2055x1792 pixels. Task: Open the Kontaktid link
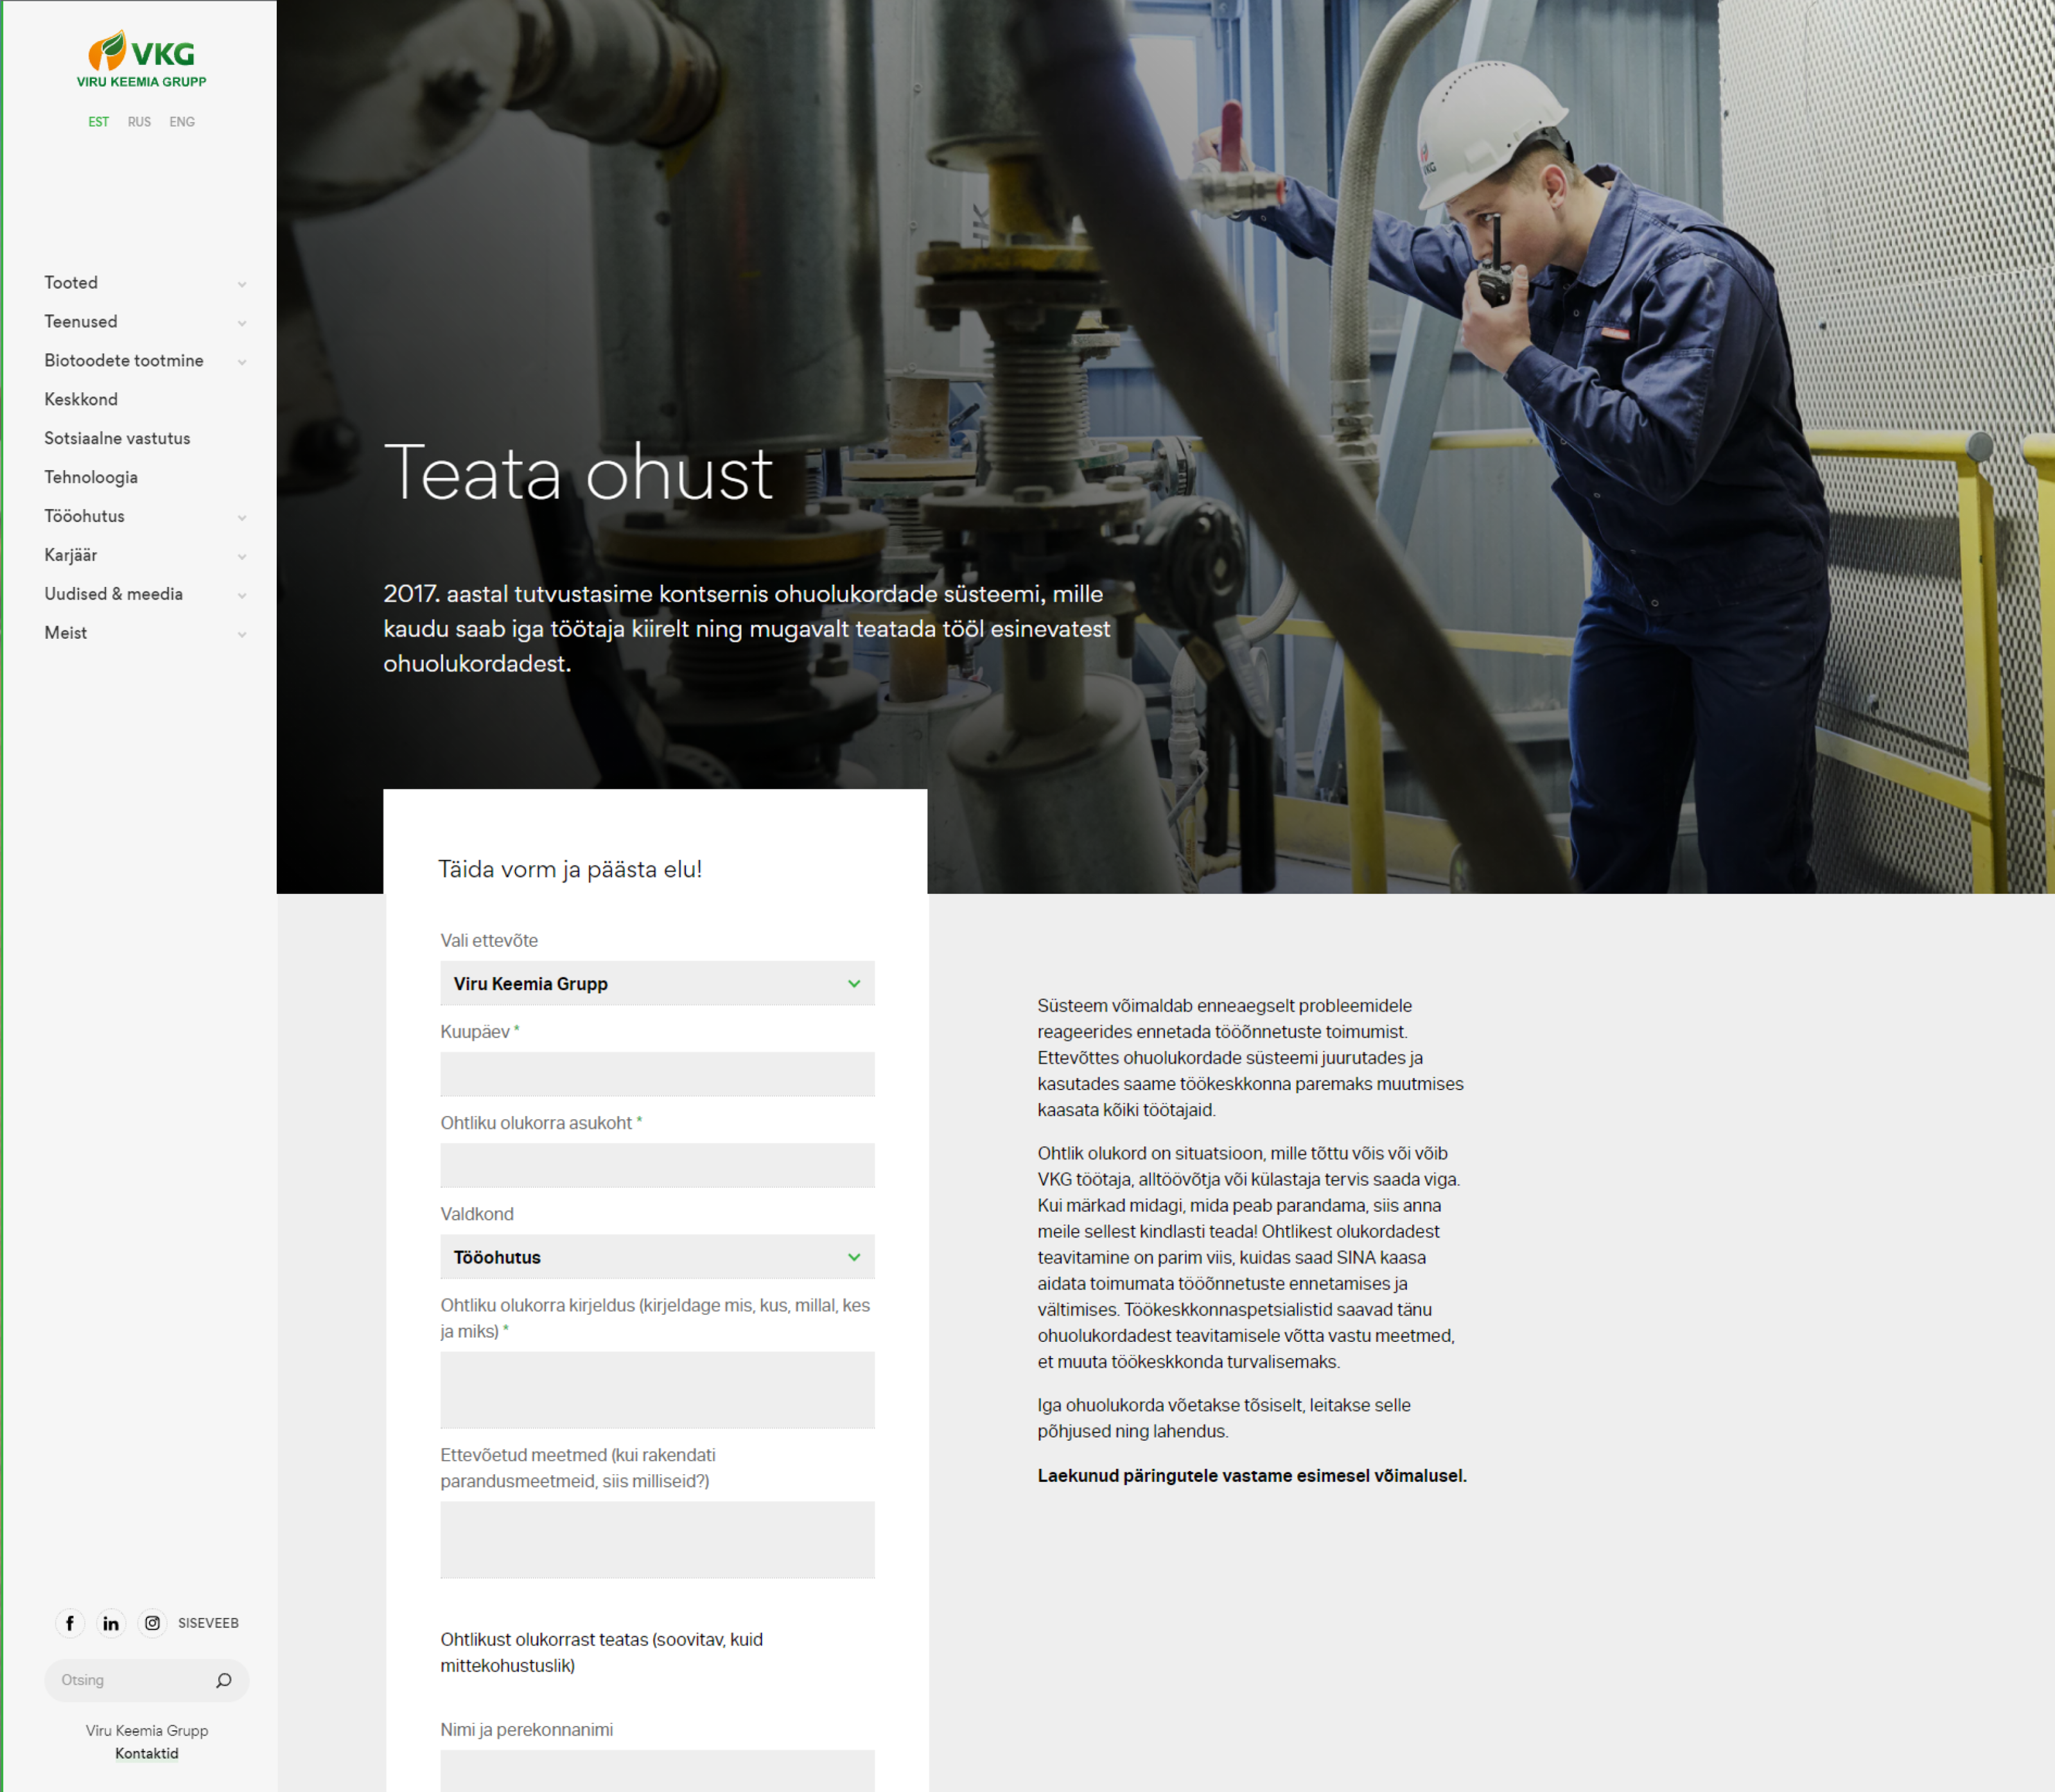pyautogui.click(x=146, y=1753)
